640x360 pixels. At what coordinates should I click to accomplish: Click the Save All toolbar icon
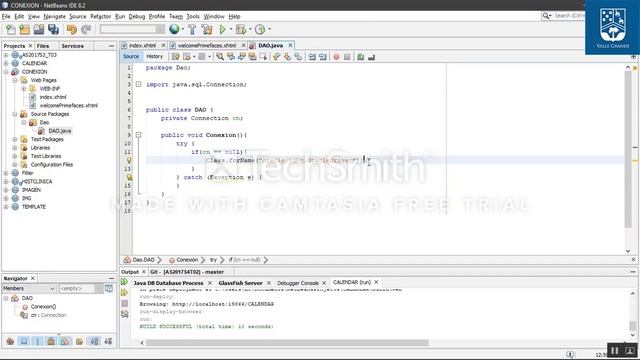[x=53, y=29]
